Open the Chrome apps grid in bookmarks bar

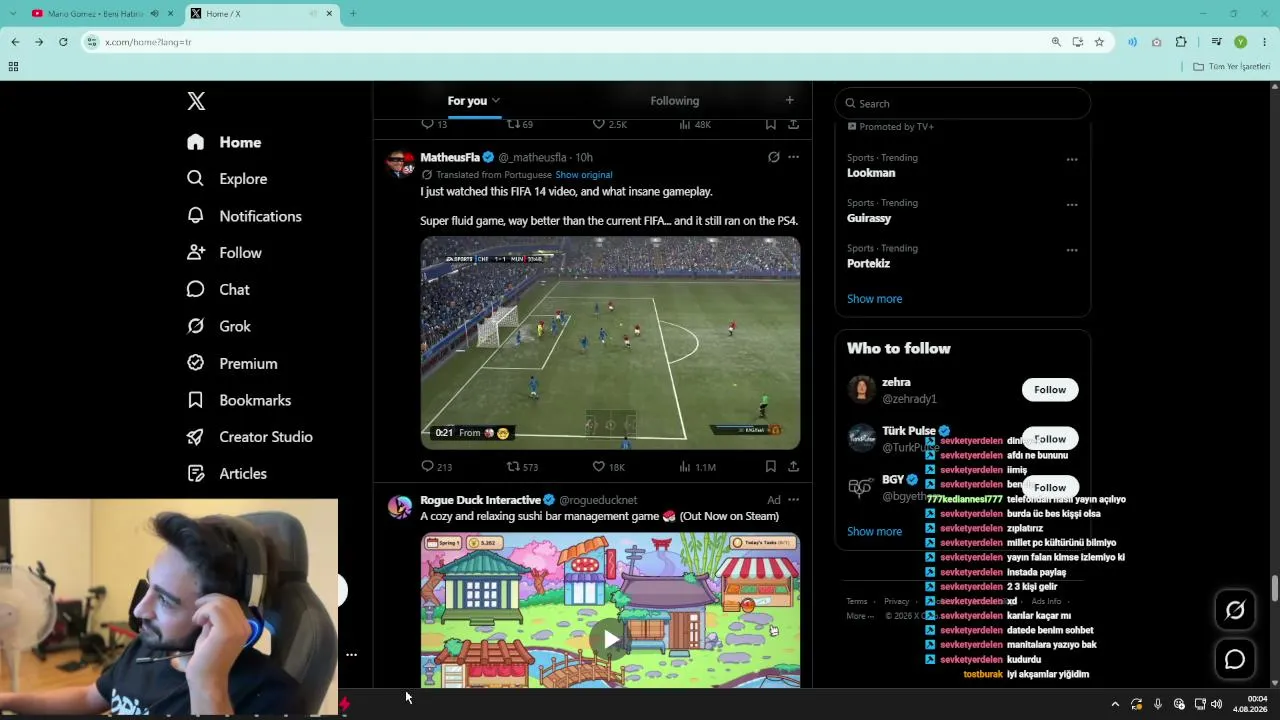(x=13, y=66)
